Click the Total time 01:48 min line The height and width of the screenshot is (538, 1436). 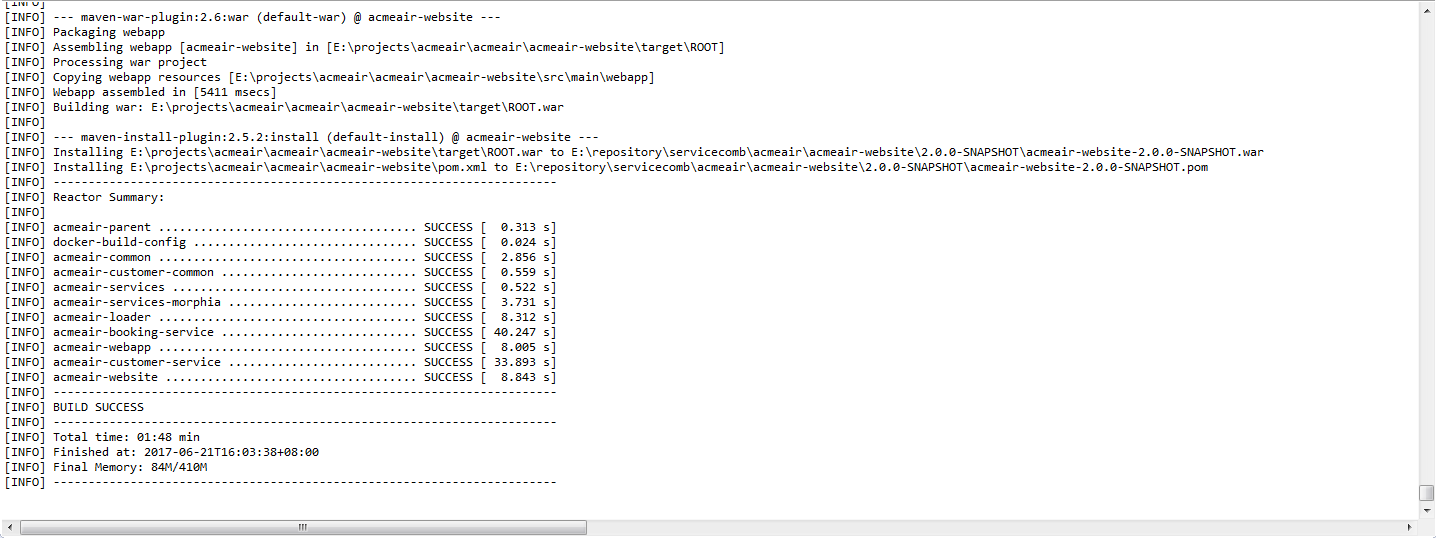pyautogui.click(x=126, y=437)
